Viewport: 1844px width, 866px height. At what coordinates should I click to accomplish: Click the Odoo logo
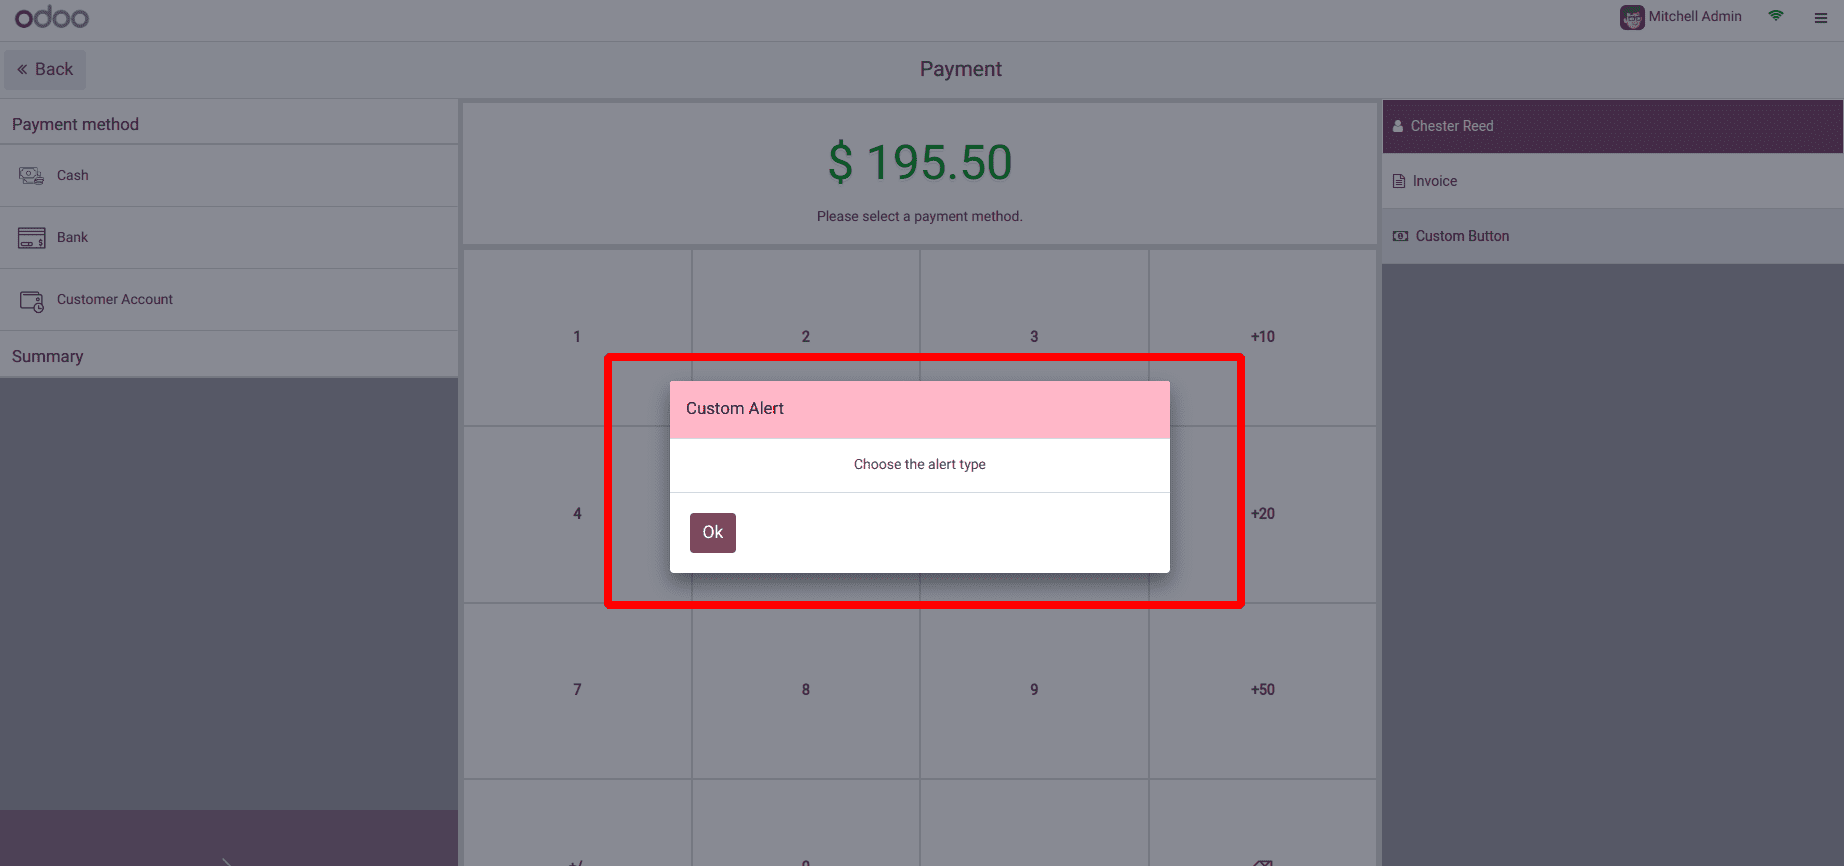[52, 17]
